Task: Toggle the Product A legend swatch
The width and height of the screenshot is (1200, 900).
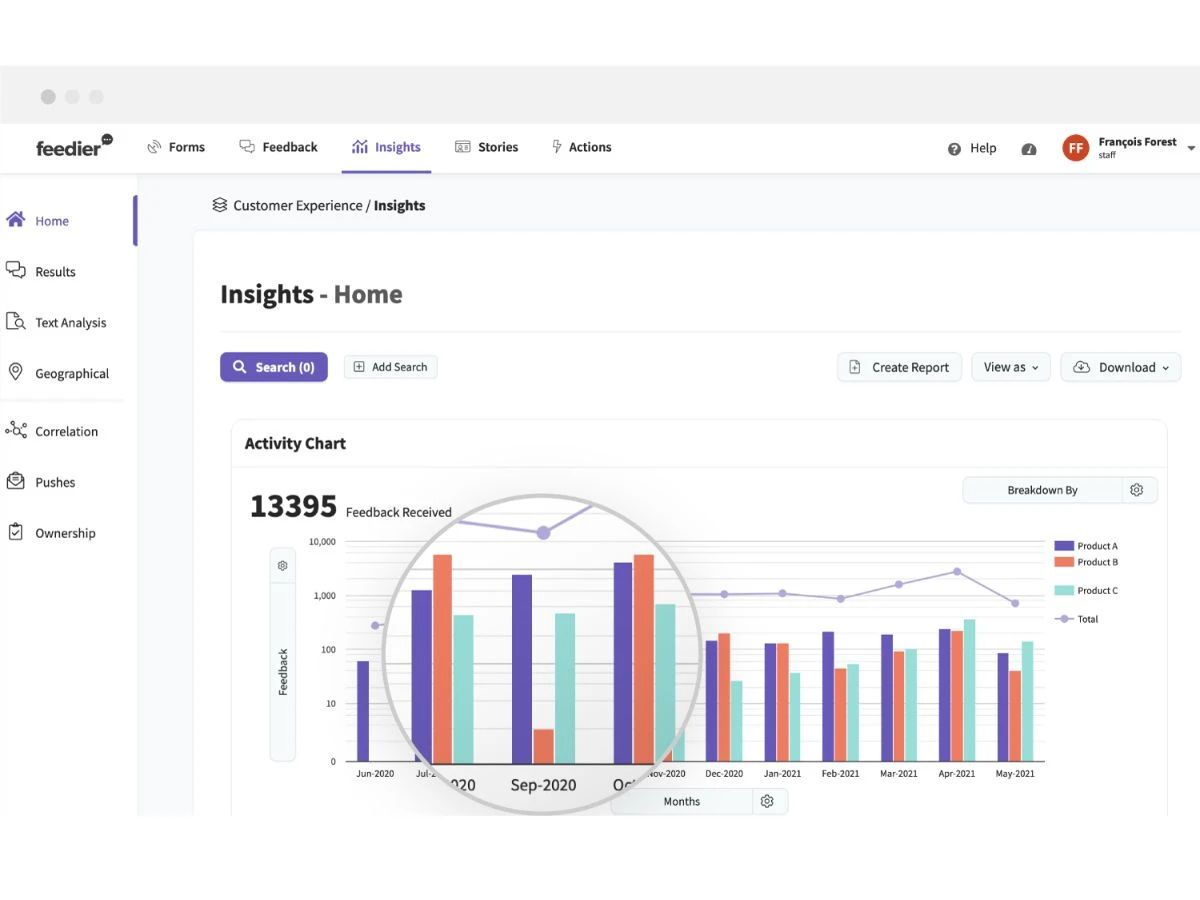Action: click(1064, 546)
